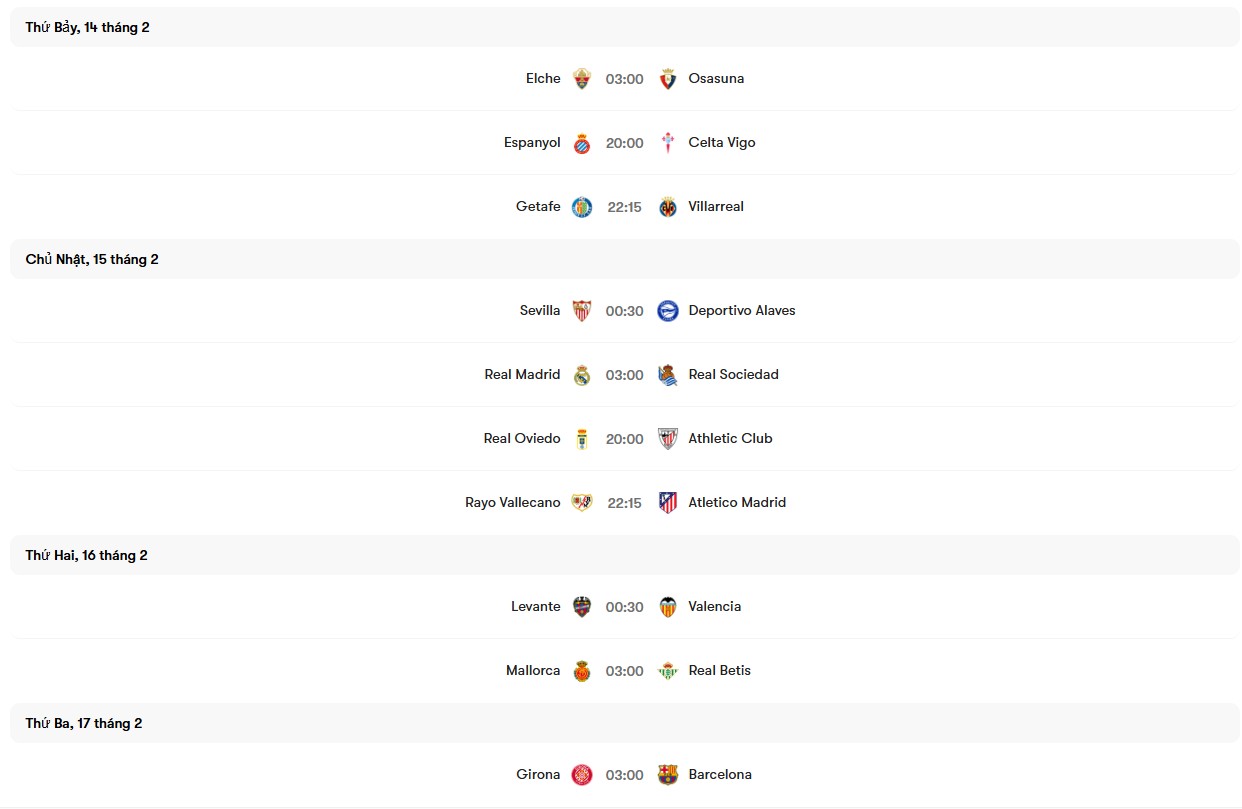Viewport: 1242px width, 809px height.
Task: Select the Athletic Club badge
Action: [667, 438]
